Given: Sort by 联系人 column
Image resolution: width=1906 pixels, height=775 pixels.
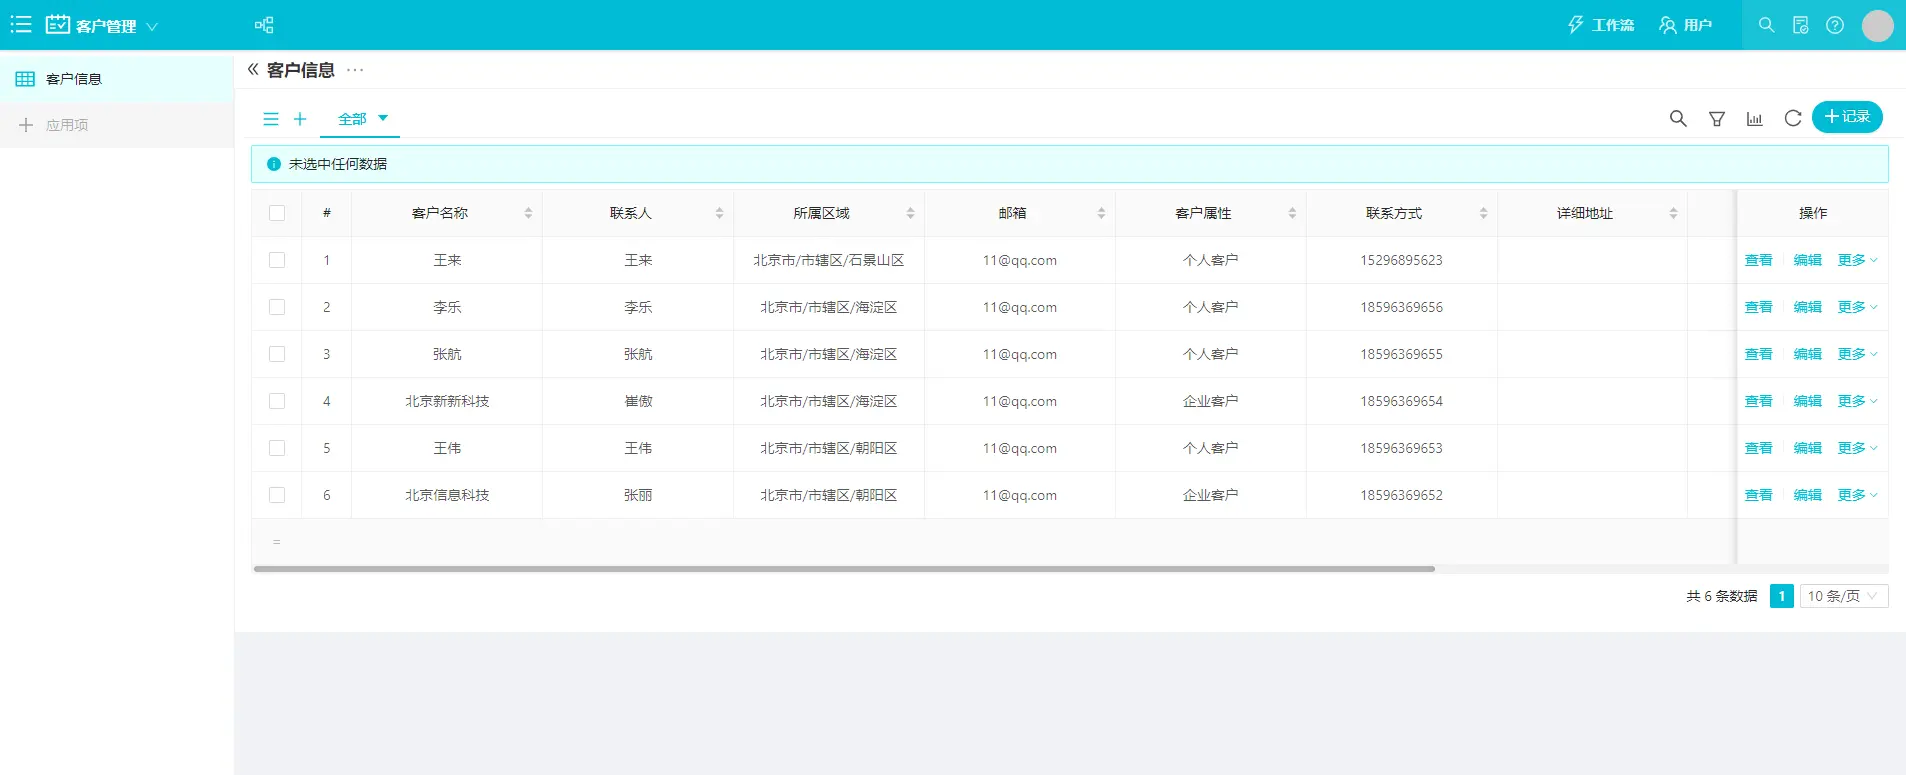Looking at the screenshot, I should pos(719,213).
